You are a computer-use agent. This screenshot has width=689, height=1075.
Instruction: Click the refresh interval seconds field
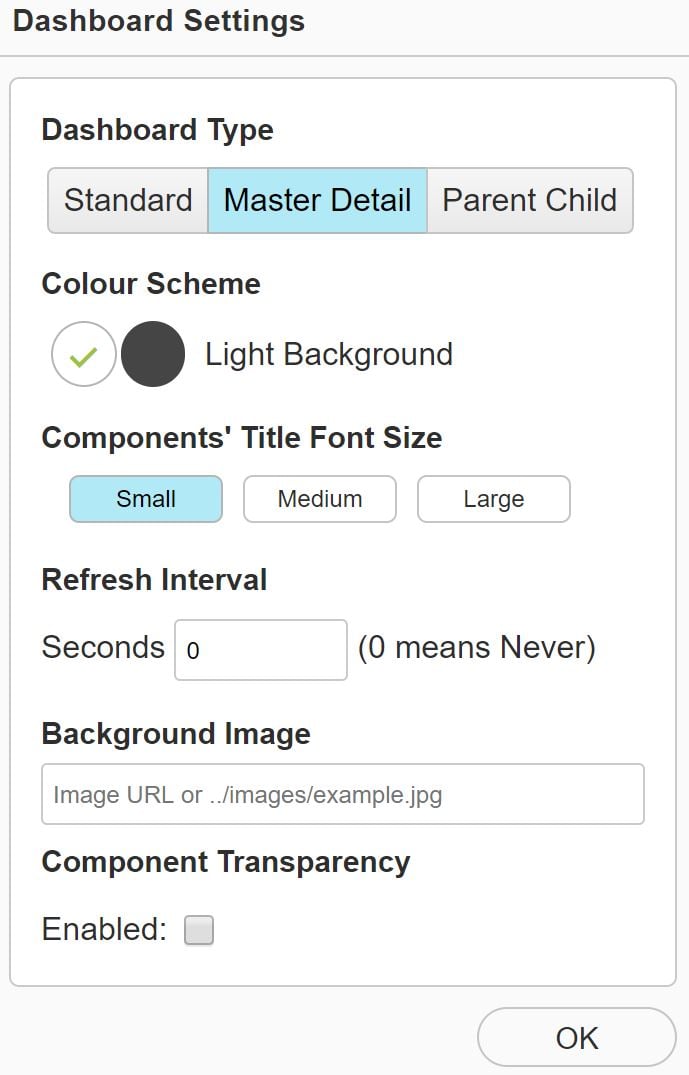pyautogui.click(x=260, y=650)
